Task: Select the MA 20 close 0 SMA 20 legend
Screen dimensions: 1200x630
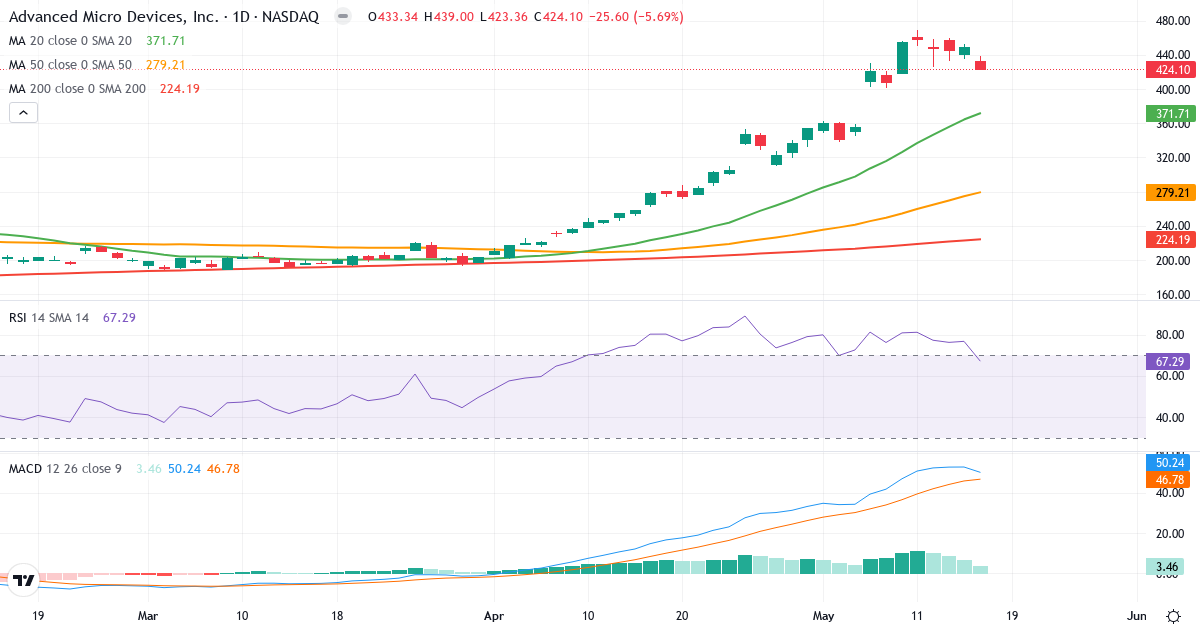Action: (x=70, y=41)
